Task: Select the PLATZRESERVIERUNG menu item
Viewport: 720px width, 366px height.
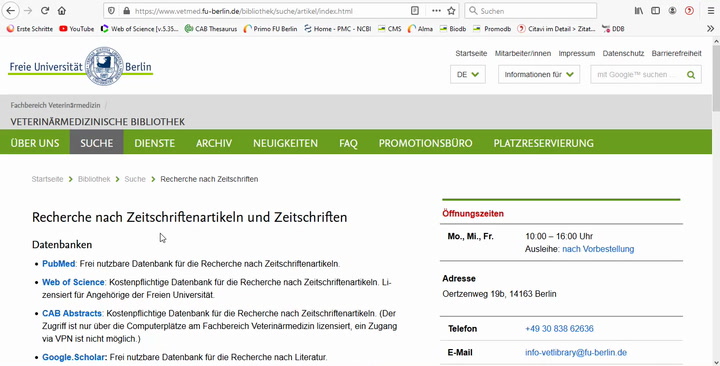Action: [544, 143]
